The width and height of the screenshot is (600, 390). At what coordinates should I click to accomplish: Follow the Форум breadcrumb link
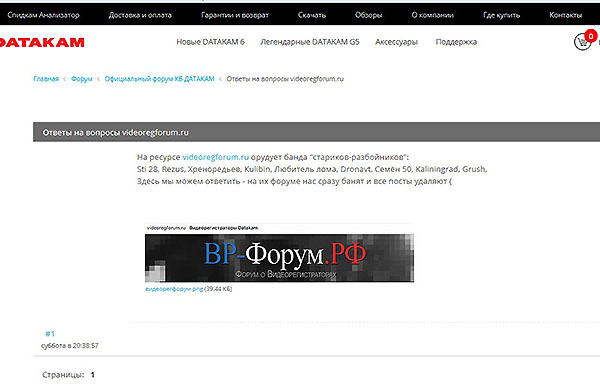coord(82,78)
